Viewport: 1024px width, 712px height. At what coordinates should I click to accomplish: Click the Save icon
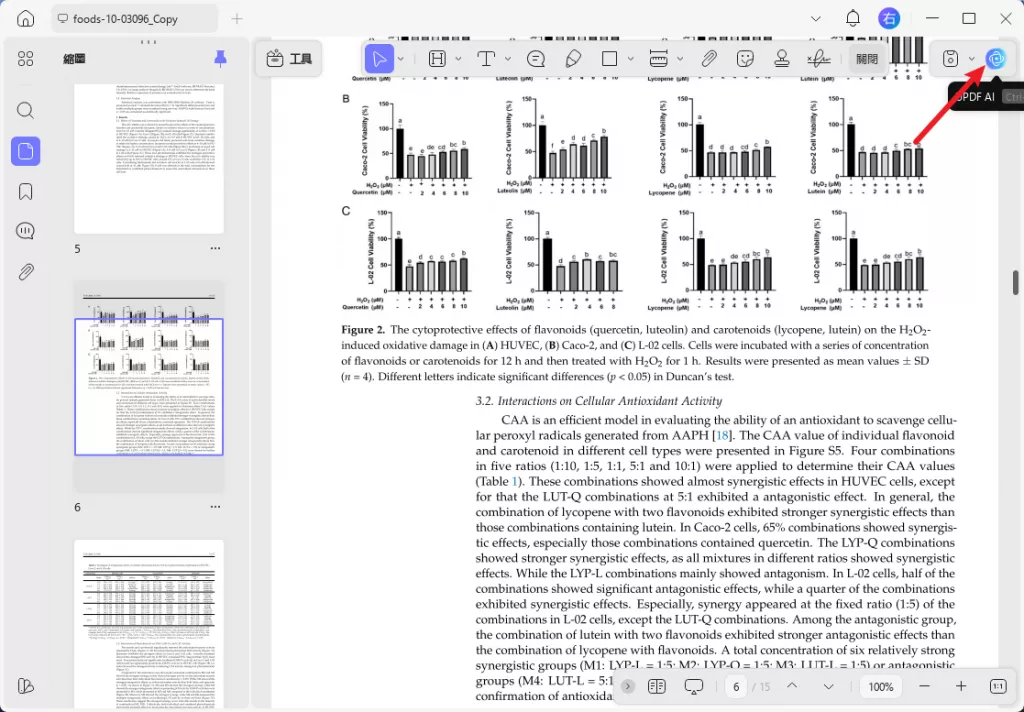coord(950,59)
